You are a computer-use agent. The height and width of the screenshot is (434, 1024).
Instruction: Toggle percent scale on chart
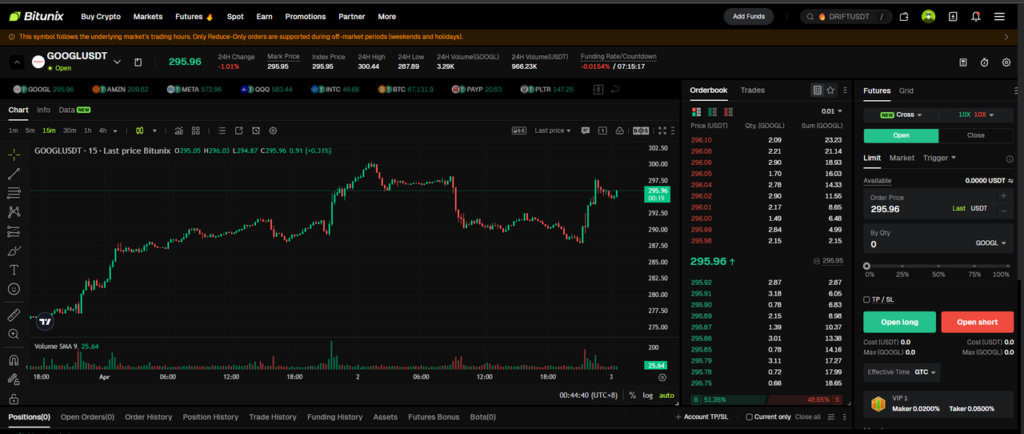point(632,395)
